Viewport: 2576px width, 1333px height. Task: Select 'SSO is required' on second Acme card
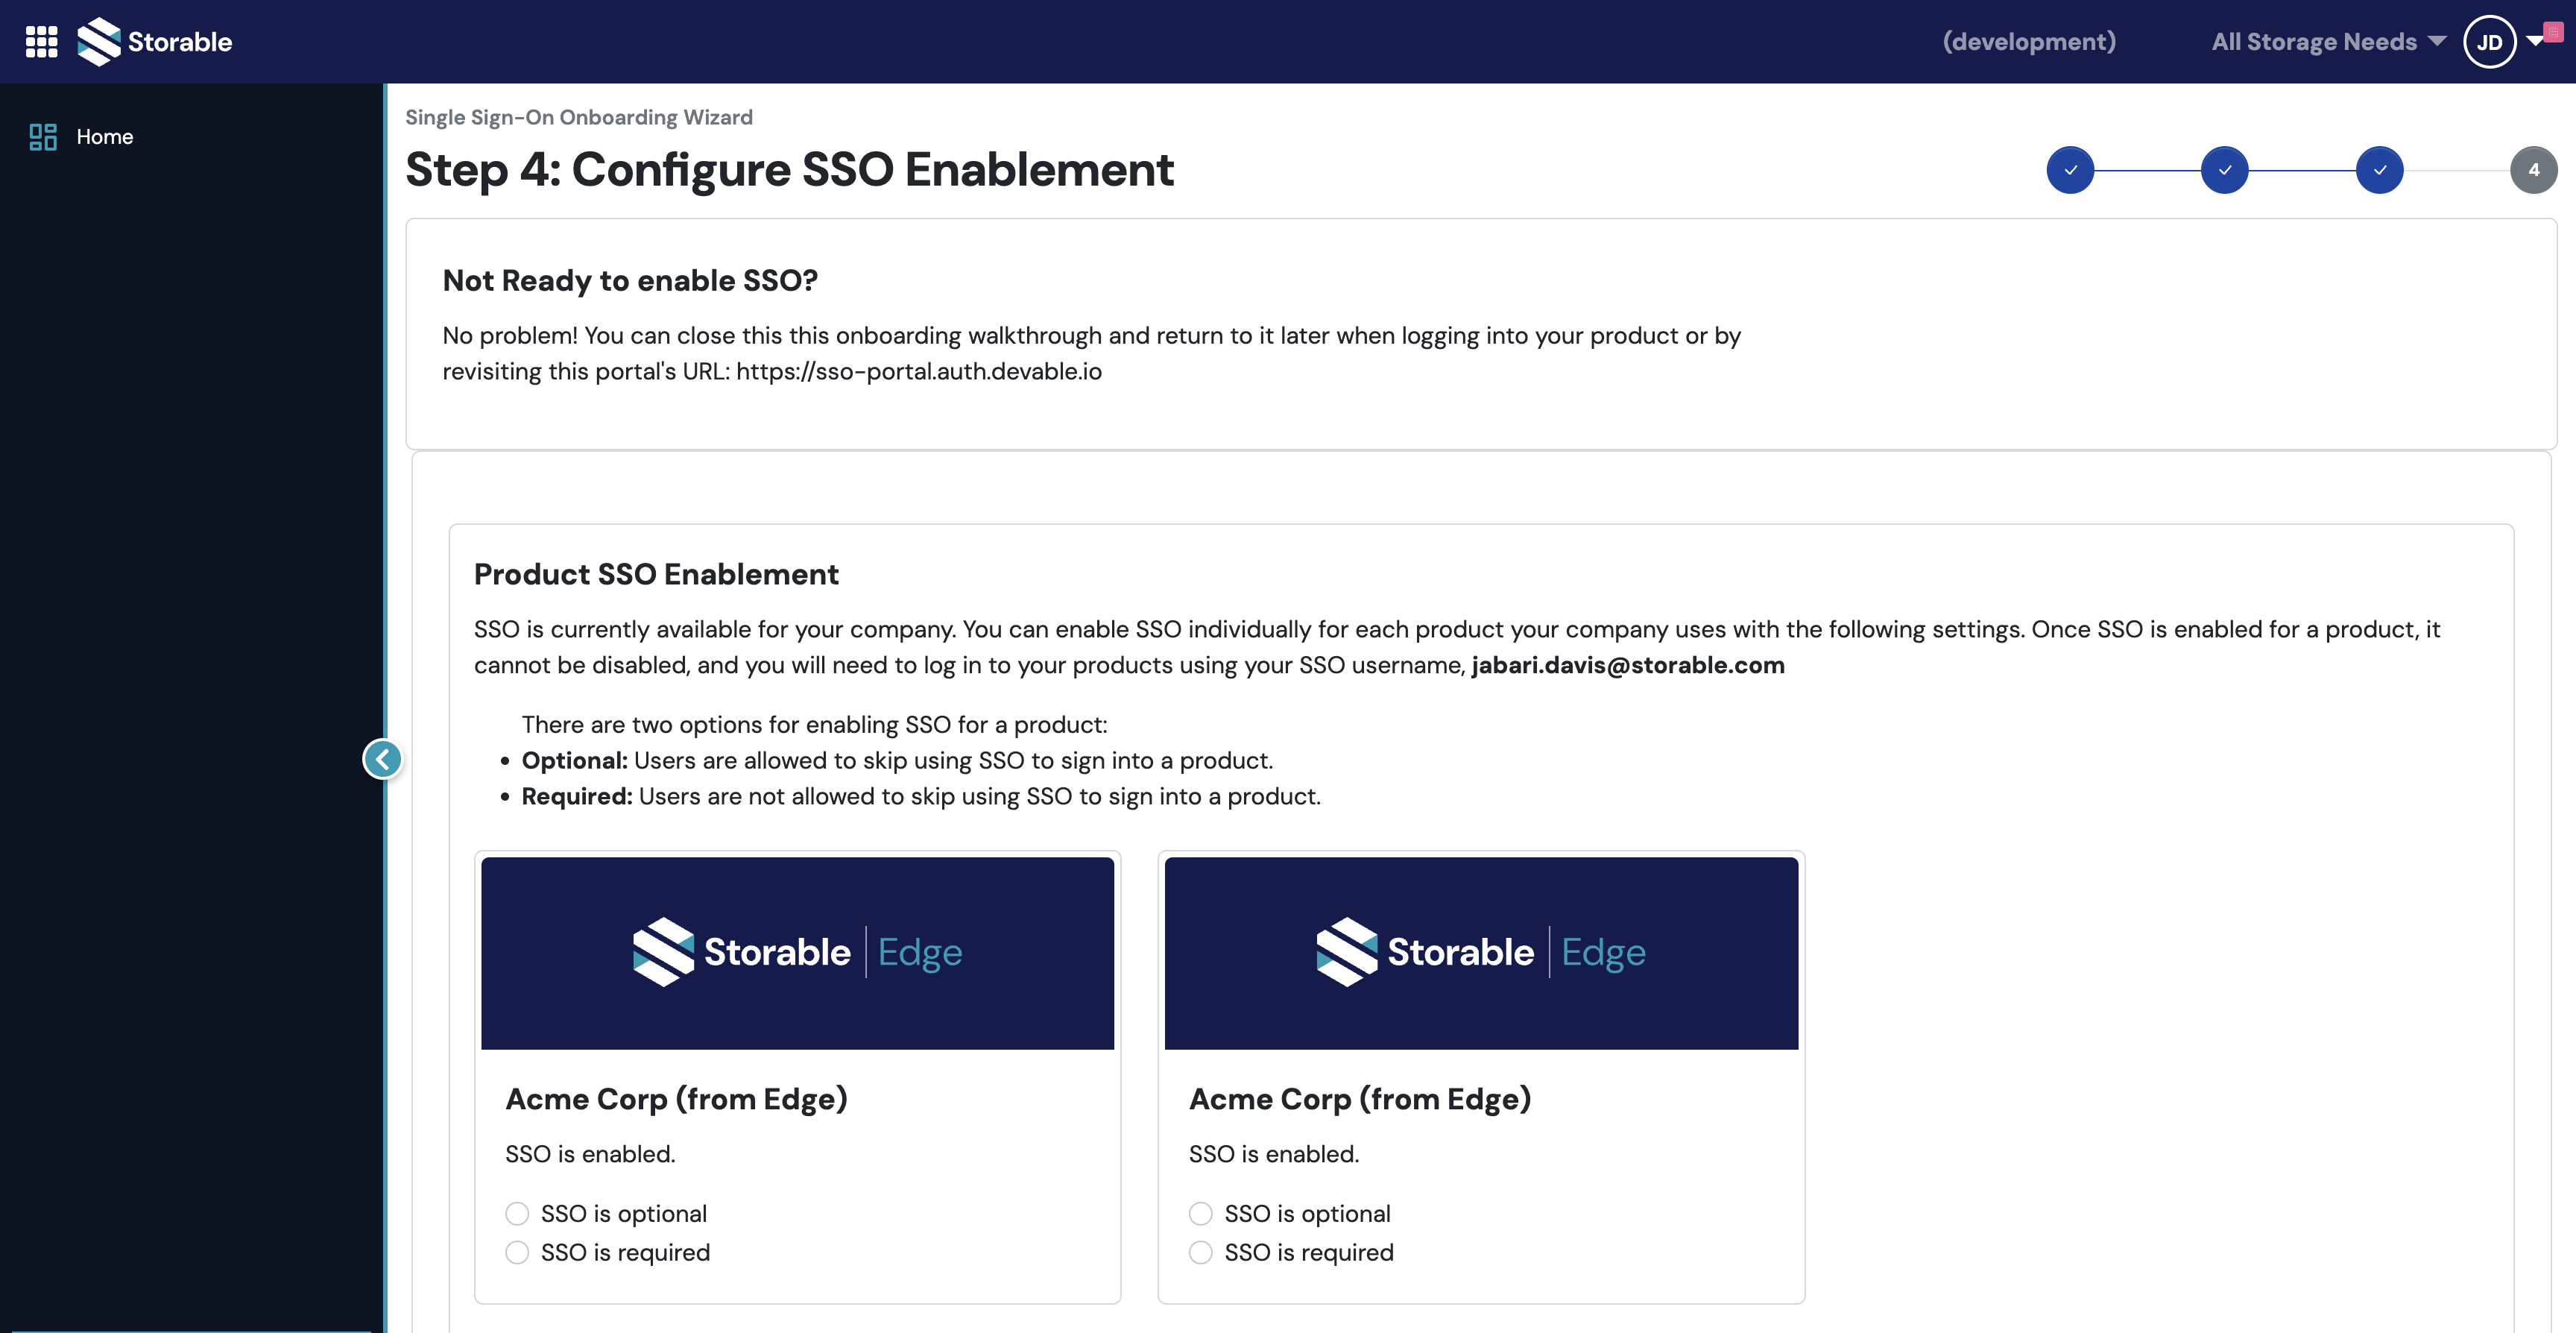coord(1200,1252)
